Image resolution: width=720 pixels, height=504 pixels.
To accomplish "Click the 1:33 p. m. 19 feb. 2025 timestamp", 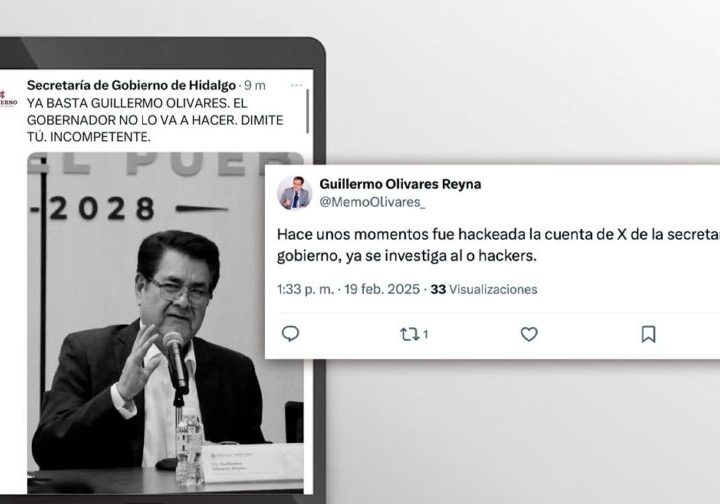I will 348,289.
